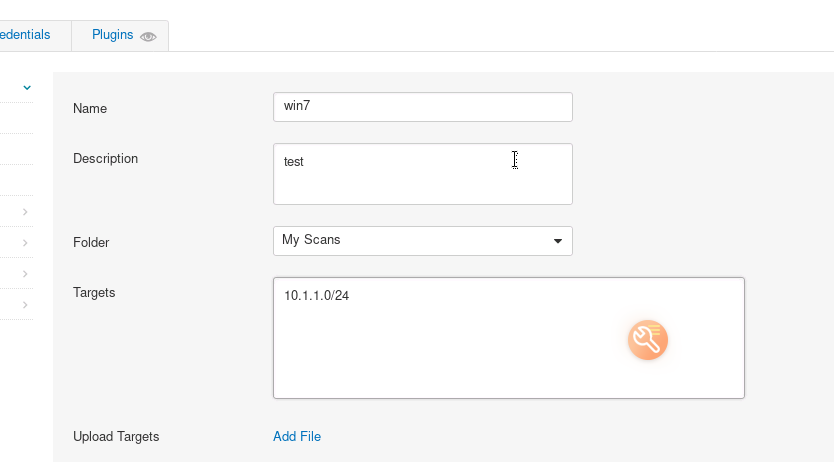Switch to the Plugins tab

coord(113,35)
